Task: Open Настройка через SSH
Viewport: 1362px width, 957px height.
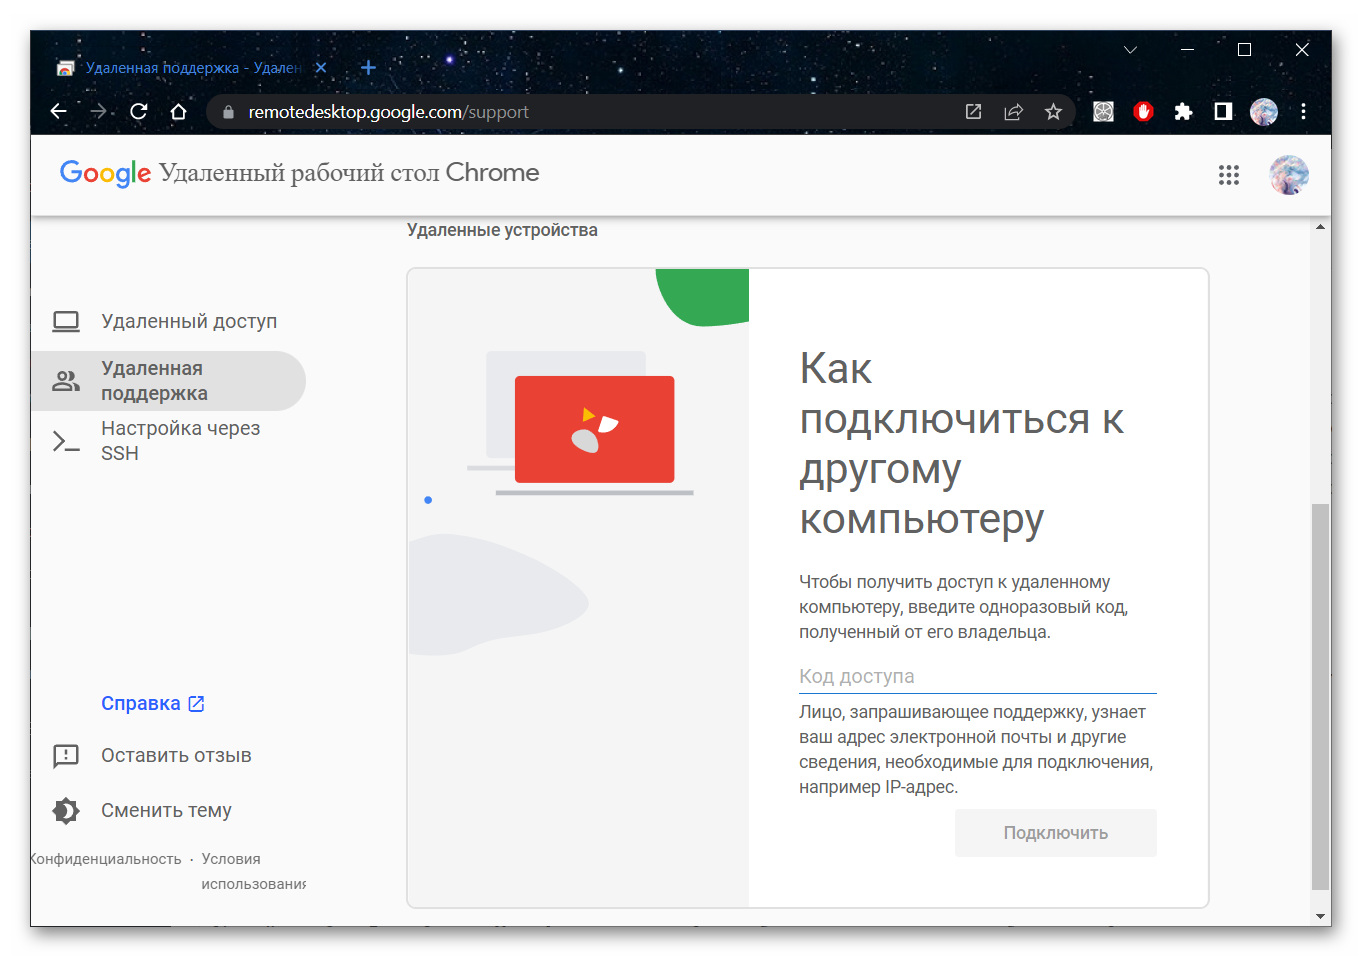Action: (x=168, y=441)
